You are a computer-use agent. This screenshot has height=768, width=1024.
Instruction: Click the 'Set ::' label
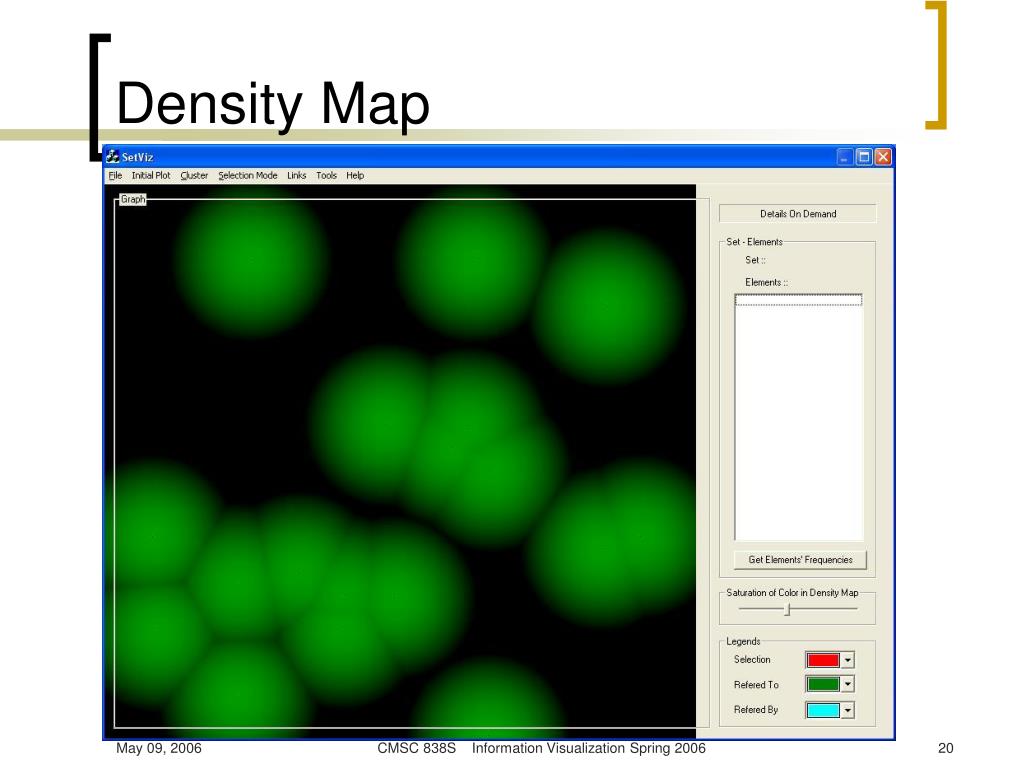(755, 260)
